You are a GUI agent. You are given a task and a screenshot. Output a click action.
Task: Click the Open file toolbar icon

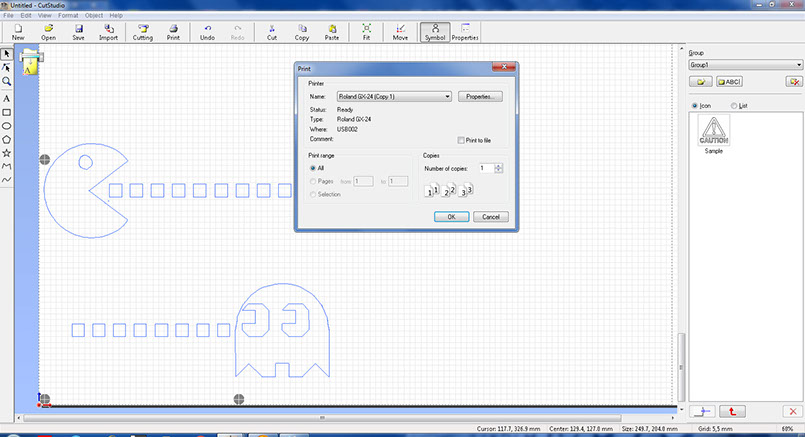pos(48,32)
